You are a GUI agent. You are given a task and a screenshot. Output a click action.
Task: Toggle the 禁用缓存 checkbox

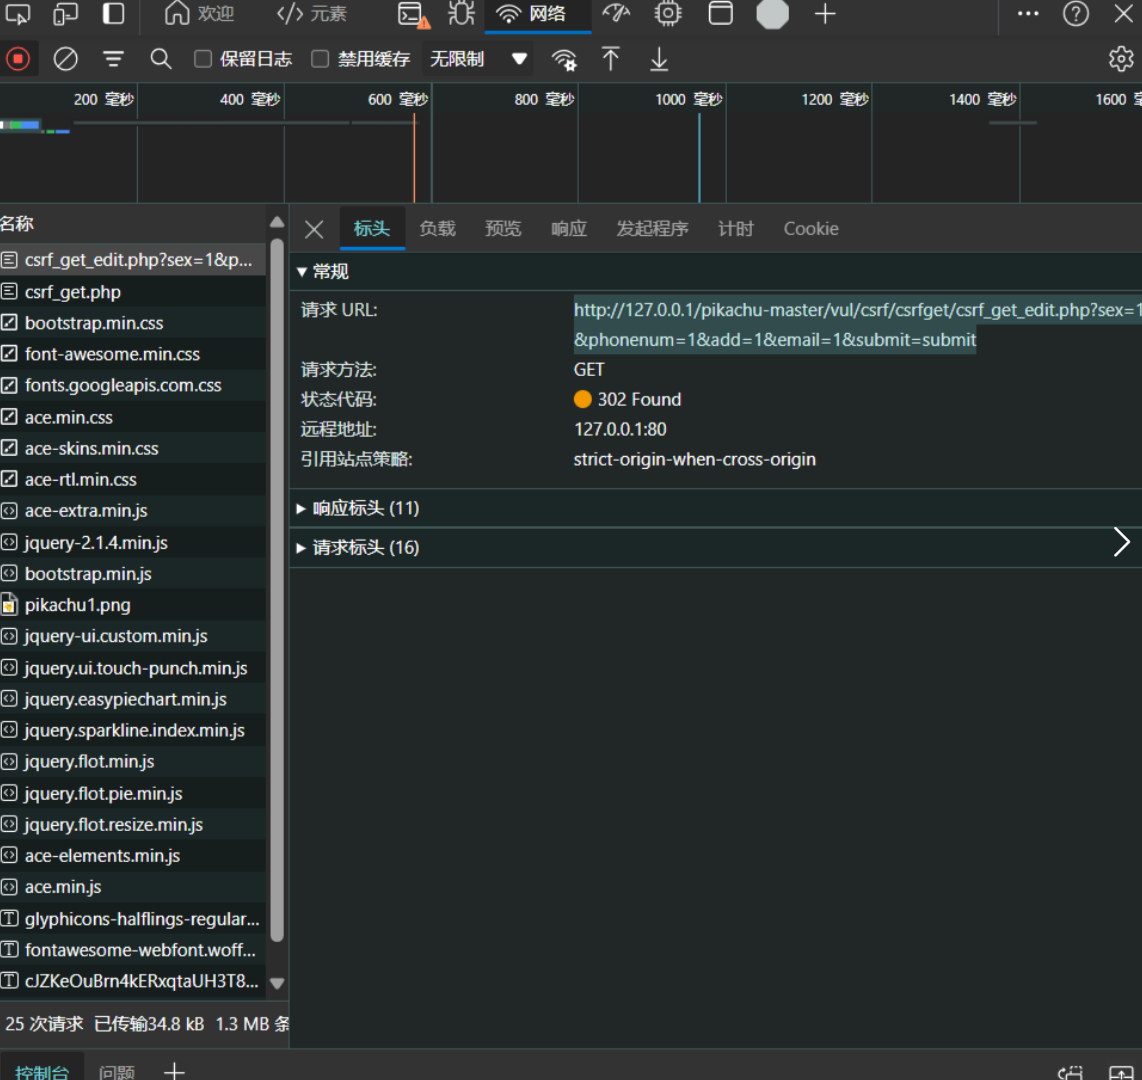[320, 59]
